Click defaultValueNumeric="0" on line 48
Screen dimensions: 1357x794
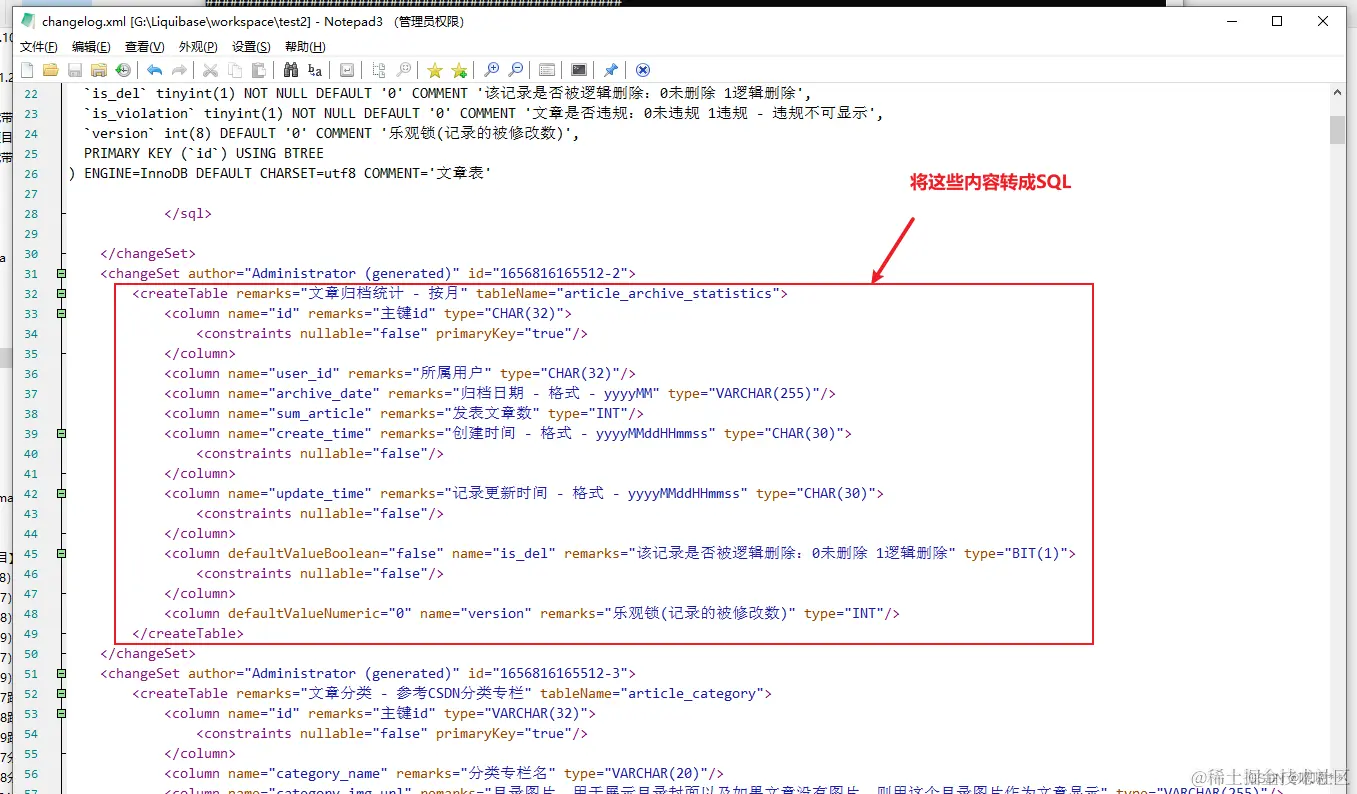pyautogui.click(x=320, y=613)
